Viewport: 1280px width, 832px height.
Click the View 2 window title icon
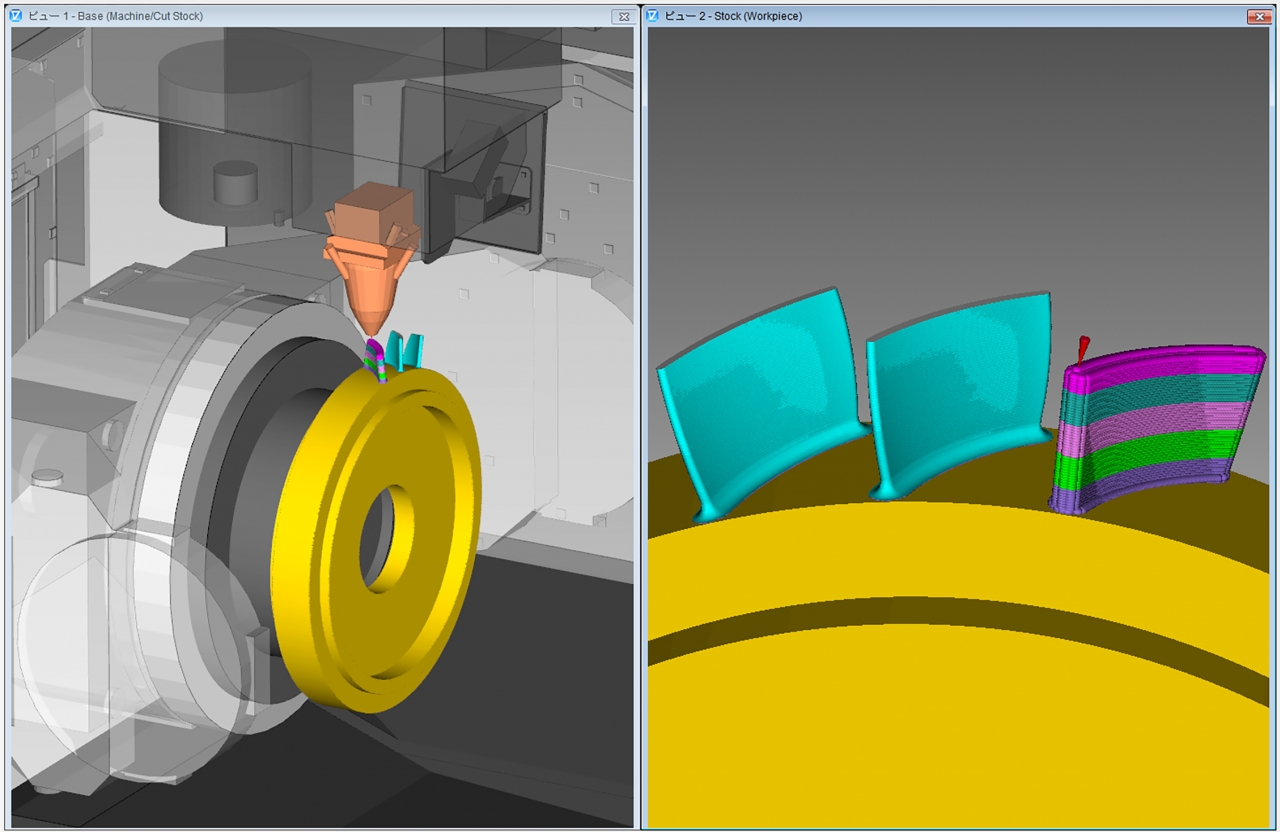653,16
